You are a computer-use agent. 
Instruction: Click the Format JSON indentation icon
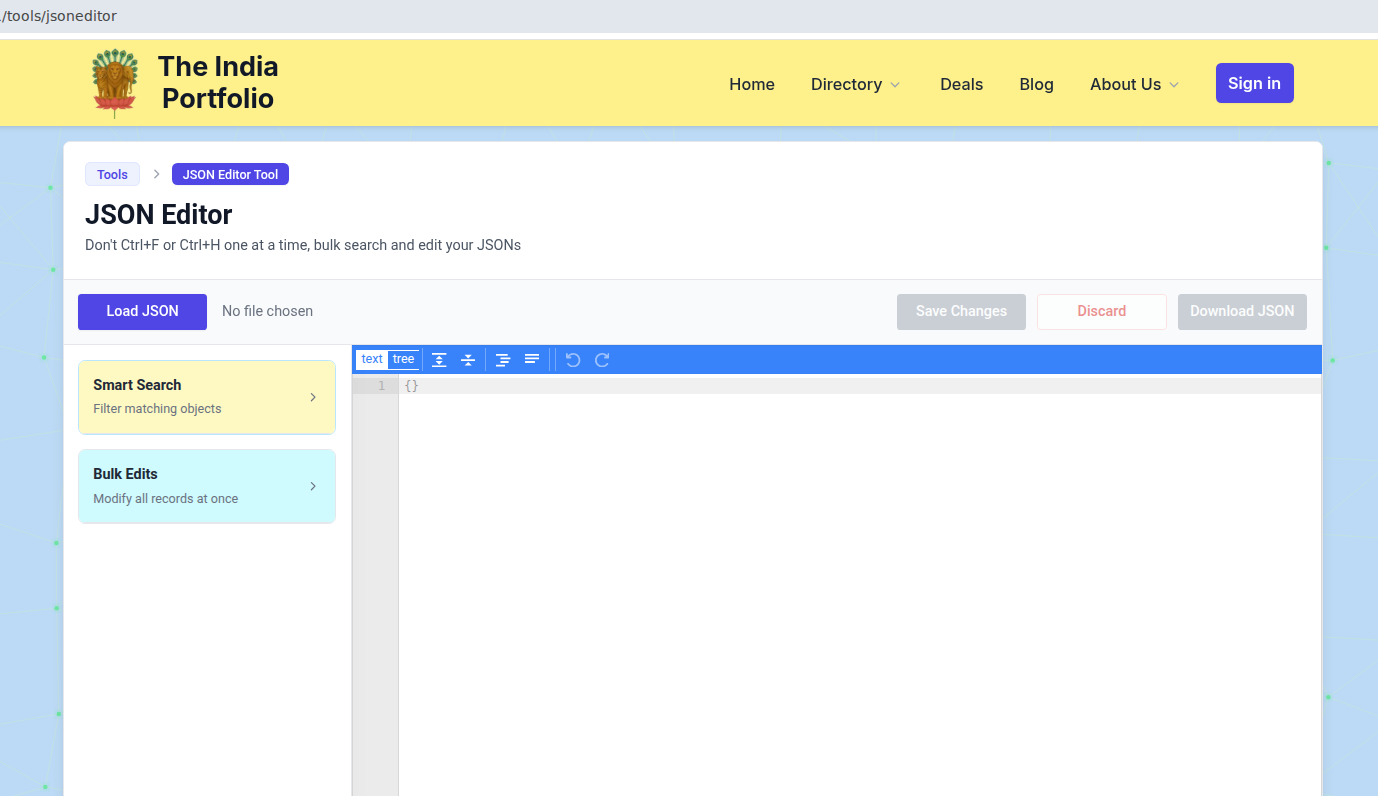pyautogui.click(x=503, y=359)
